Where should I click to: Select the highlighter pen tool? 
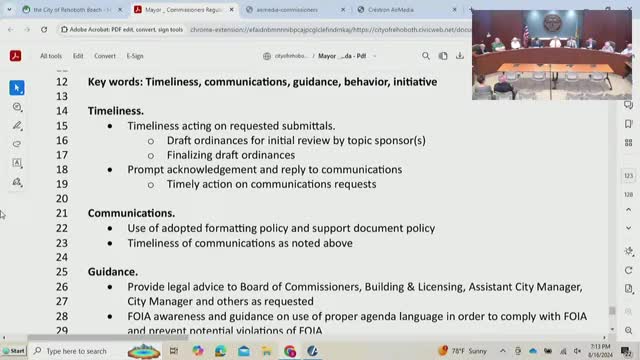[17, 126]
